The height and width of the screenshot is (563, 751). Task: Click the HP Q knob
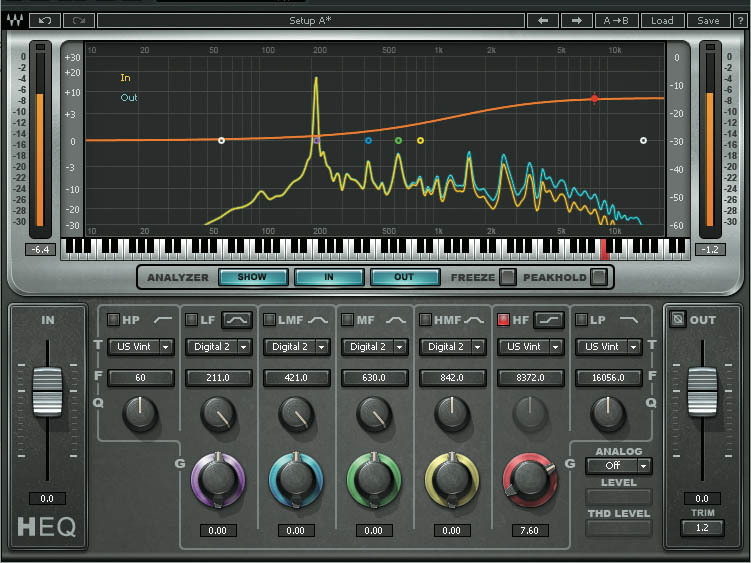140,414
